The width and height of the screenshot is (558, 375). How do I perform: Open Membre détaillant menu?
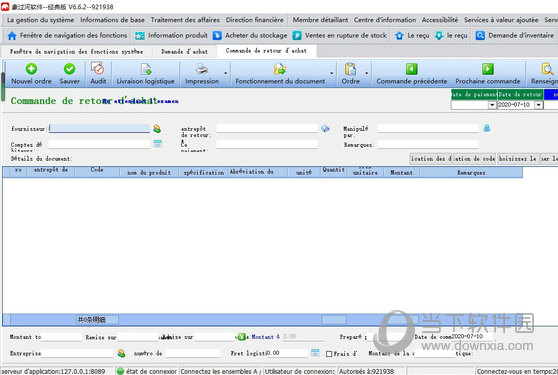click(320, 20)
